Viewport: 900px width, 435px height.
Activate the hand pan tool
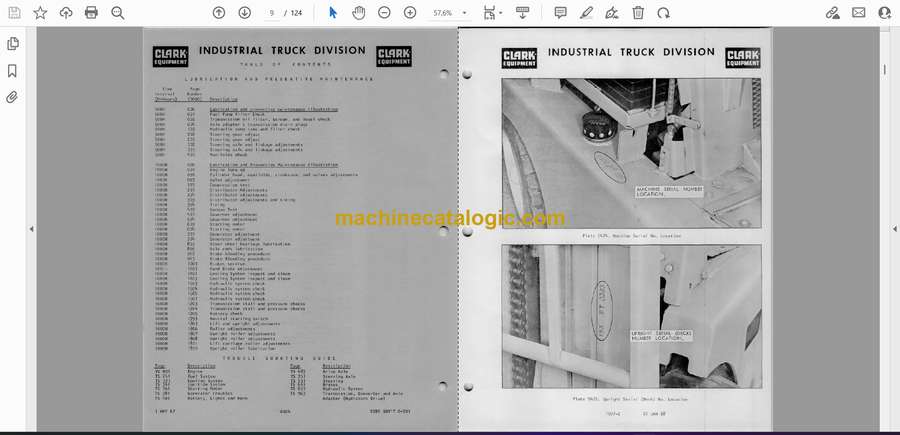(359, 13)
